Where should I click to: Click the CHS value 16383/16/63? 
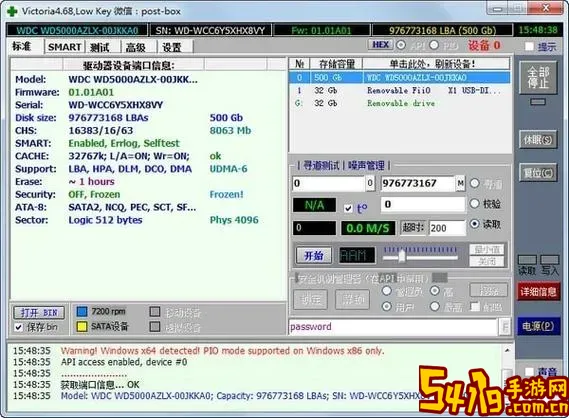(x=101, y=131)
